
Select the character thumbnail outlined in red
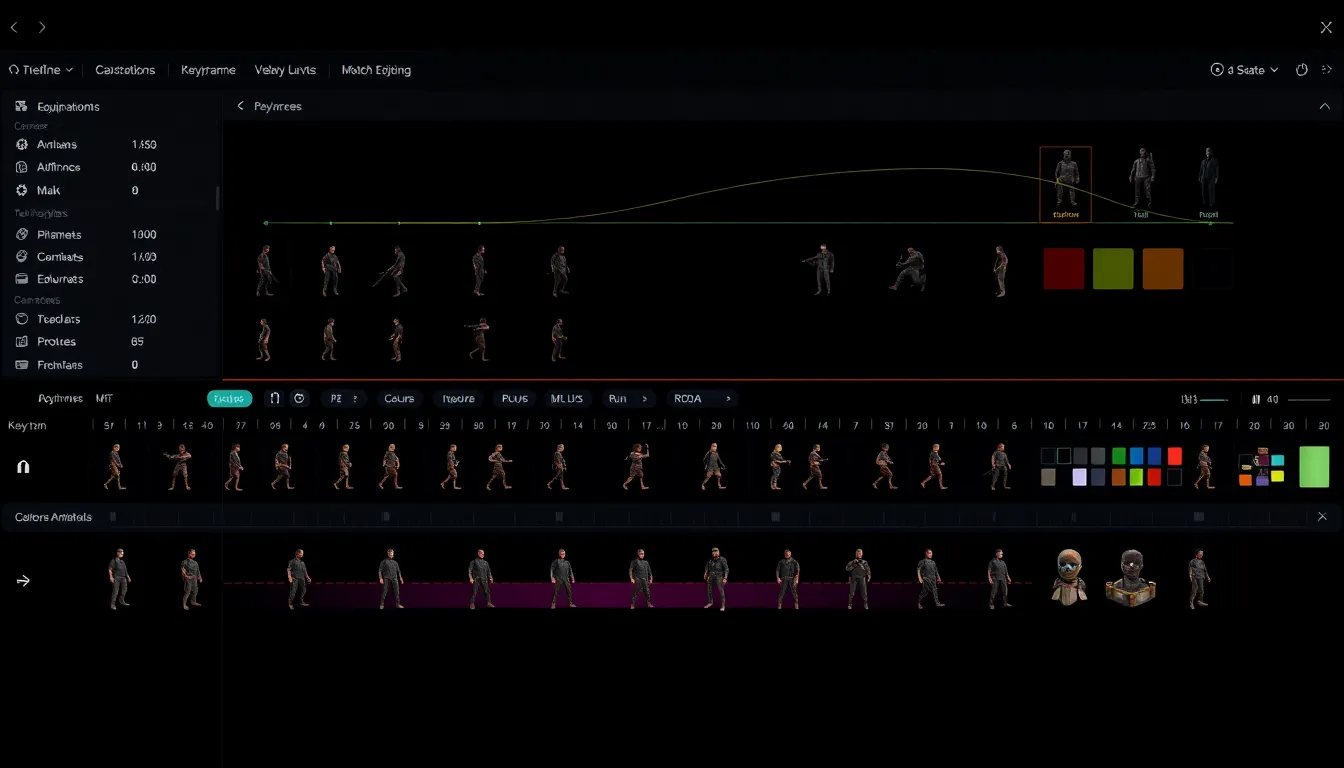1065,183
